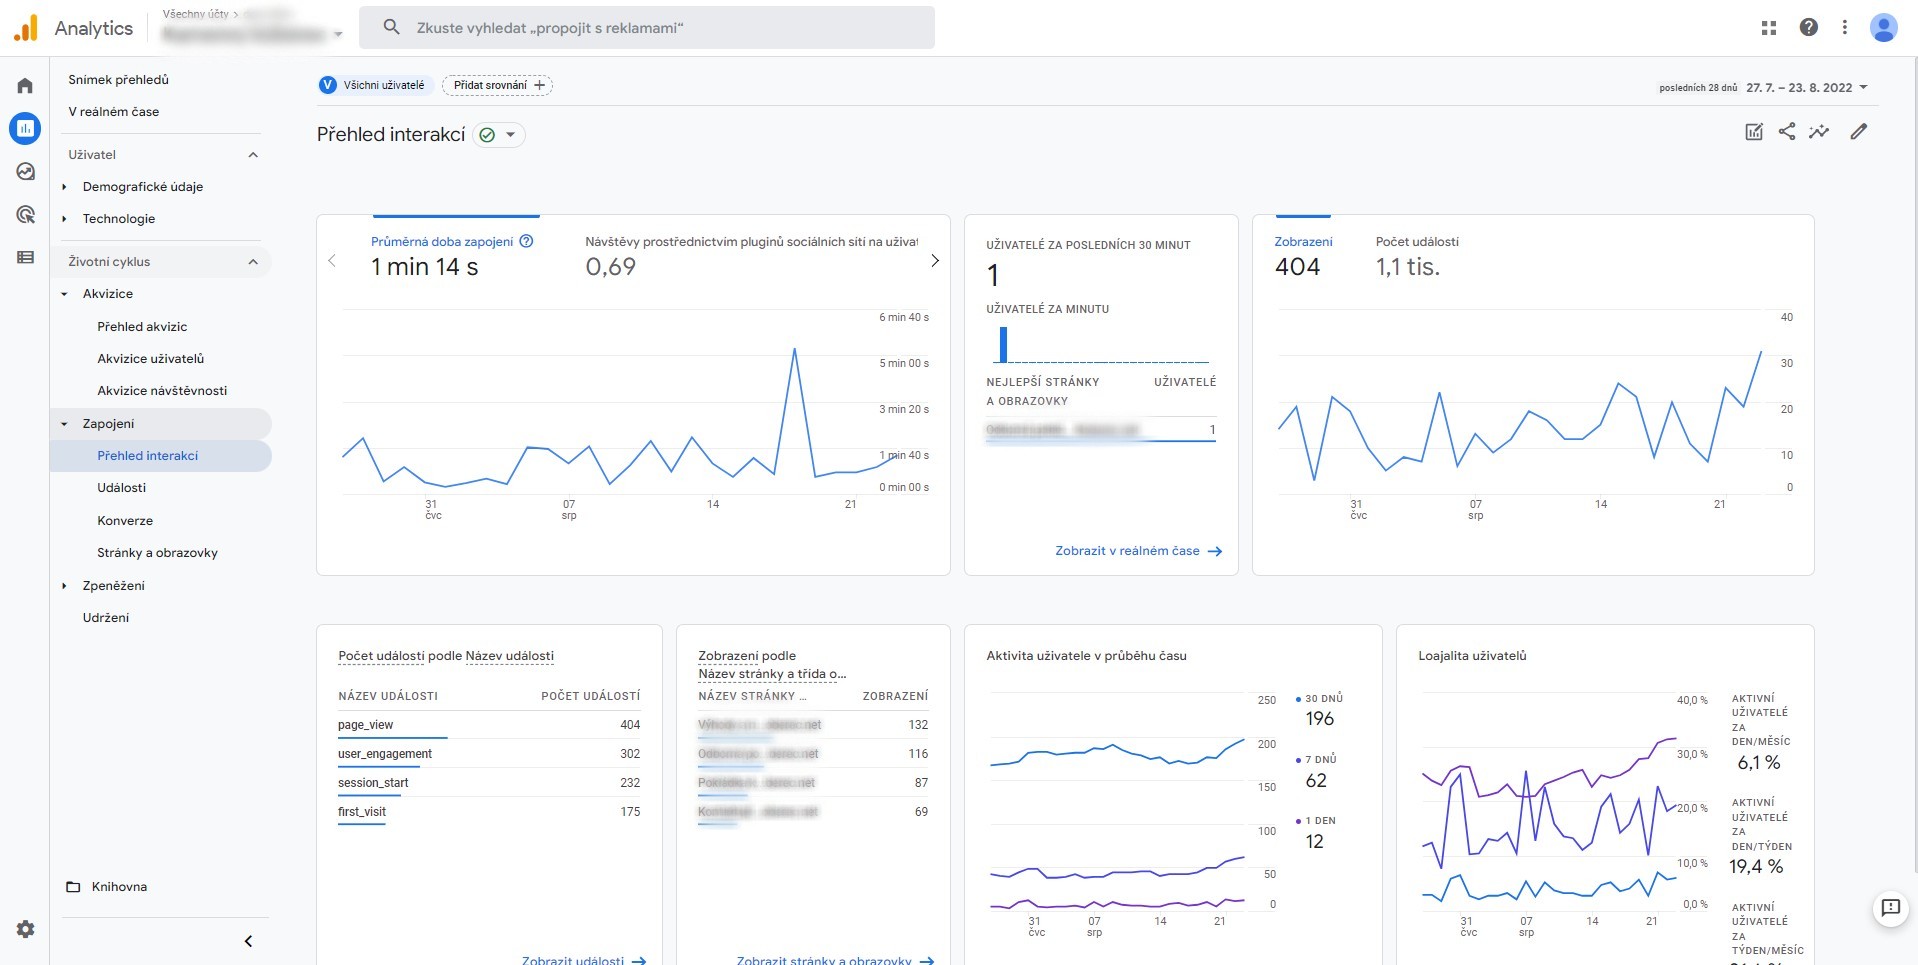Customize report with pencil icon
Viewport: 1918px width, 965px height.
coord(1858,131)
